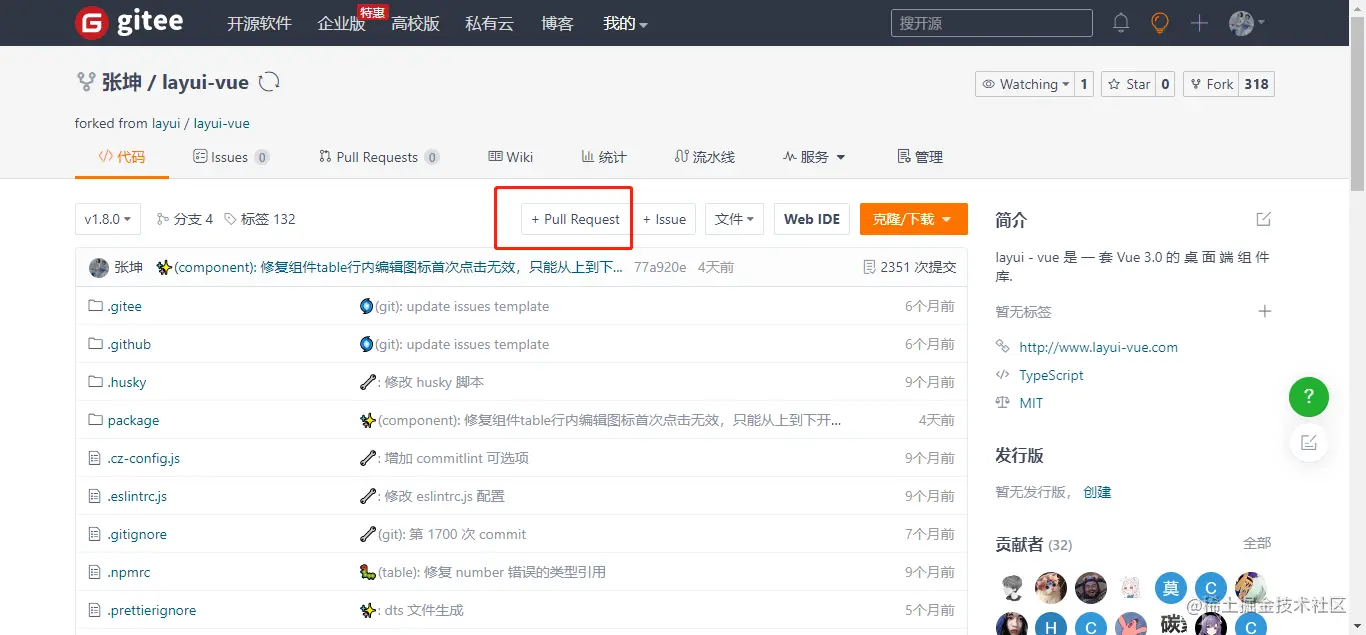1366x635 pixels.
Task: Click the edit introduction icon
Action: 1264,219
